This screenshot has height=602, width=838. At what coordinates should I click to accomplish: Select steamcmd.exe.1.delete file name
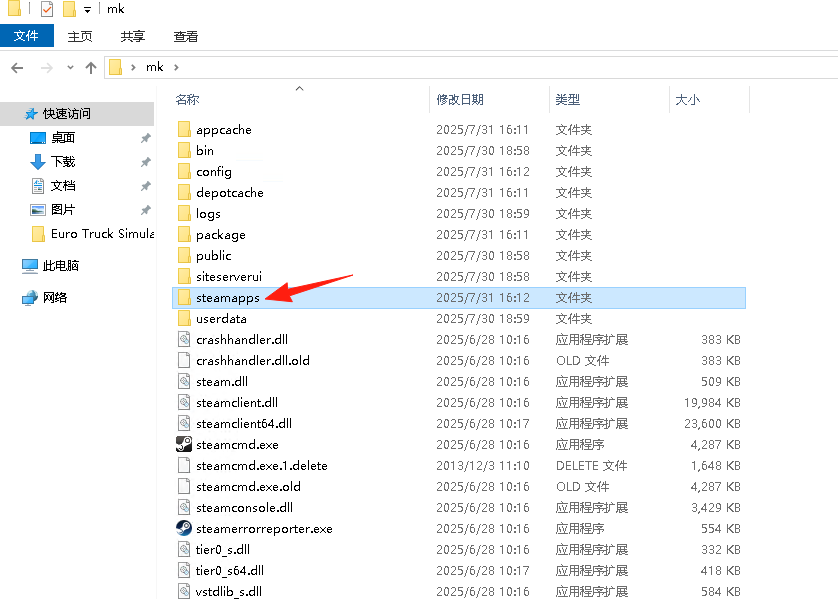click(262, 466)
